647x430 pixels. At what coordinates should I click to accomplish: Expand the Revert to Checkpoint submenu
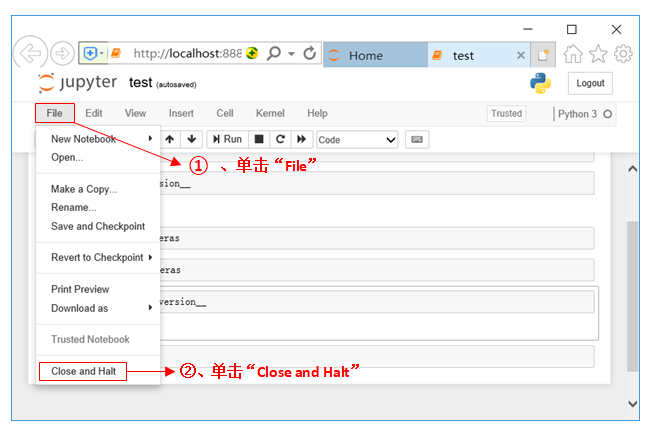pos(98,258)
